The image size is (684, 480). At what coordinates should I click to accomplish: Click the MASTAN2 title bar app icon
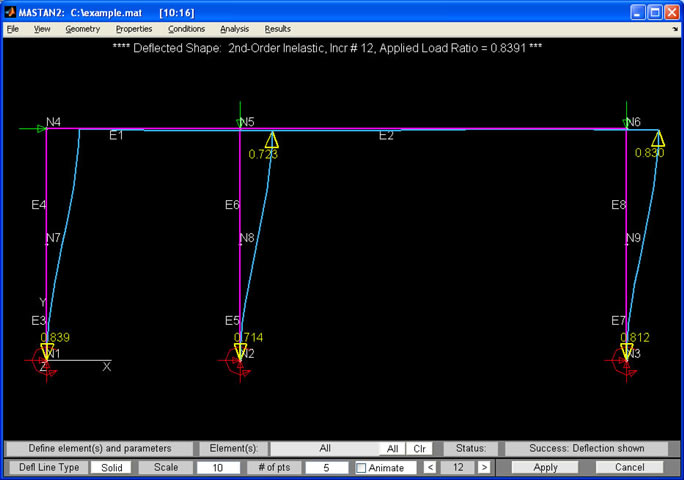pos(11,11)
